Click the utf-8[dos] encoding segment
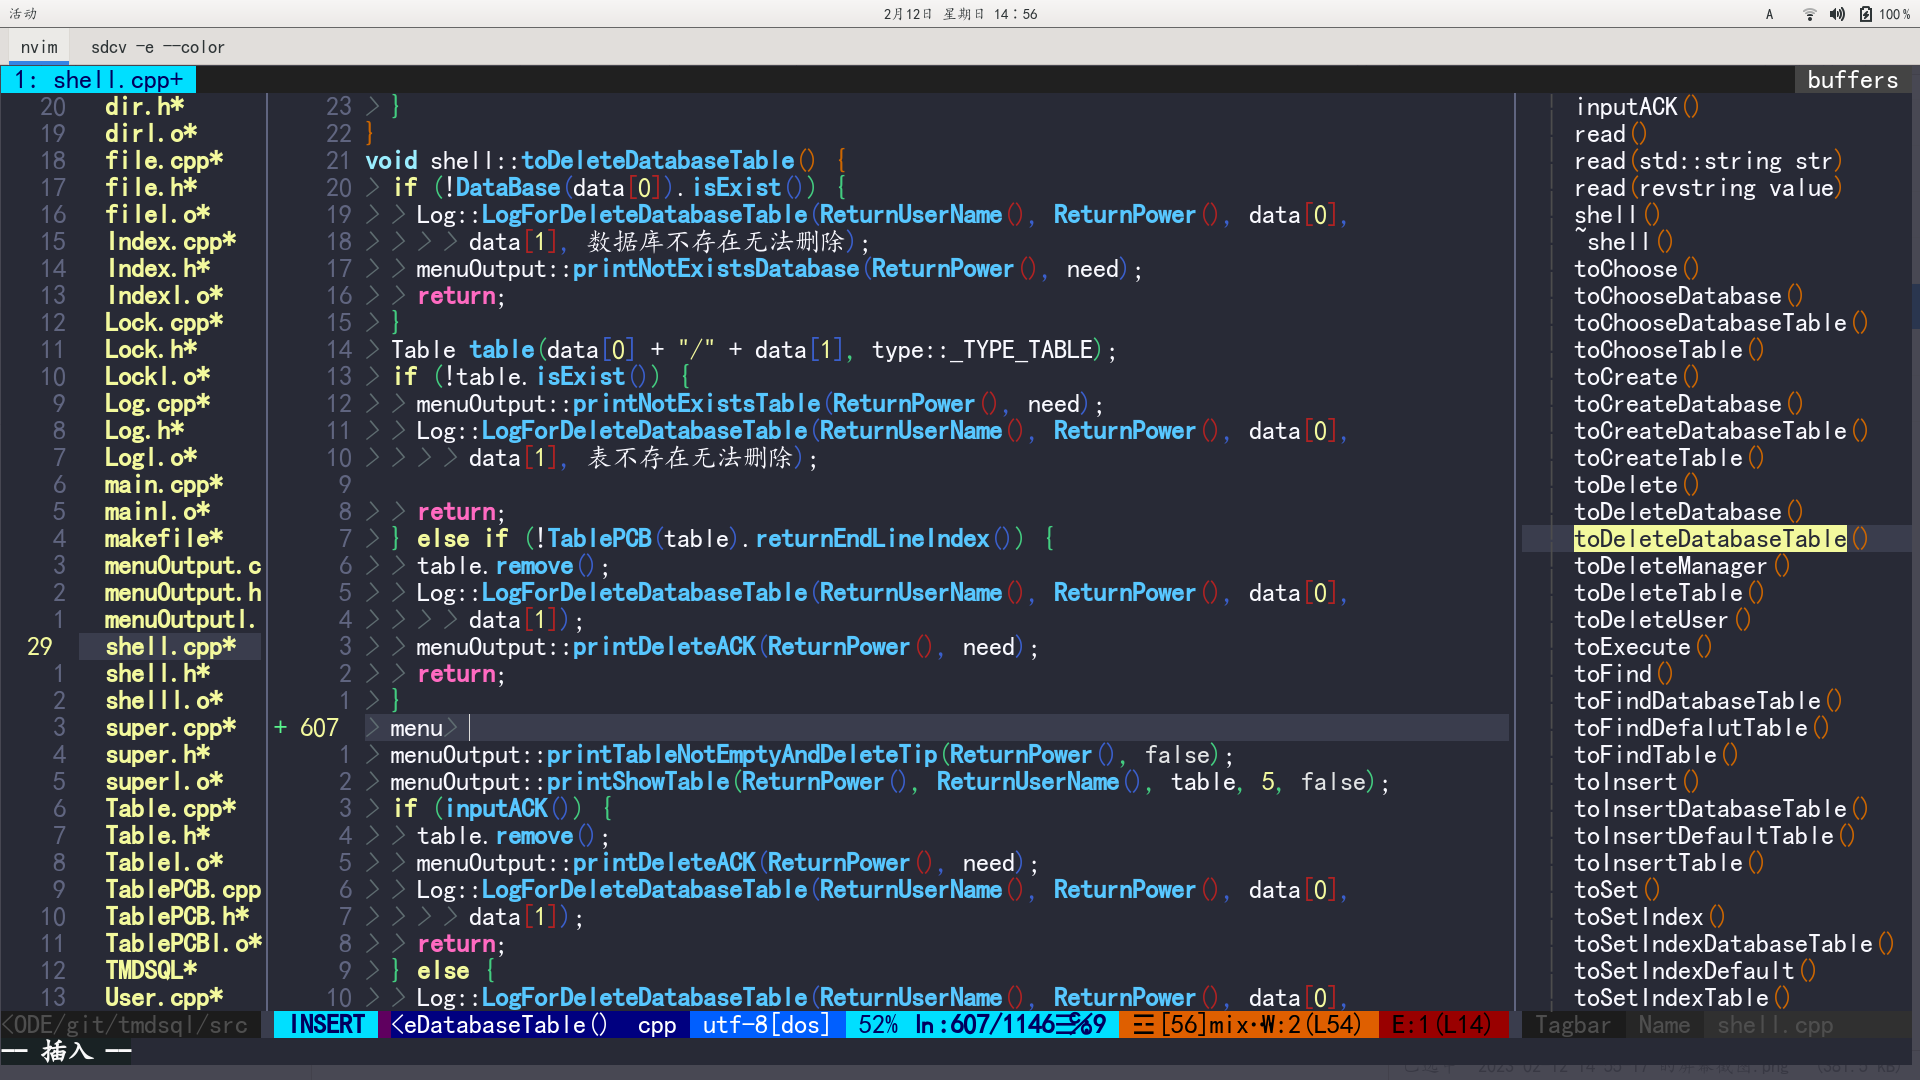The image size is (1920, 1080). pos(767,1025)
